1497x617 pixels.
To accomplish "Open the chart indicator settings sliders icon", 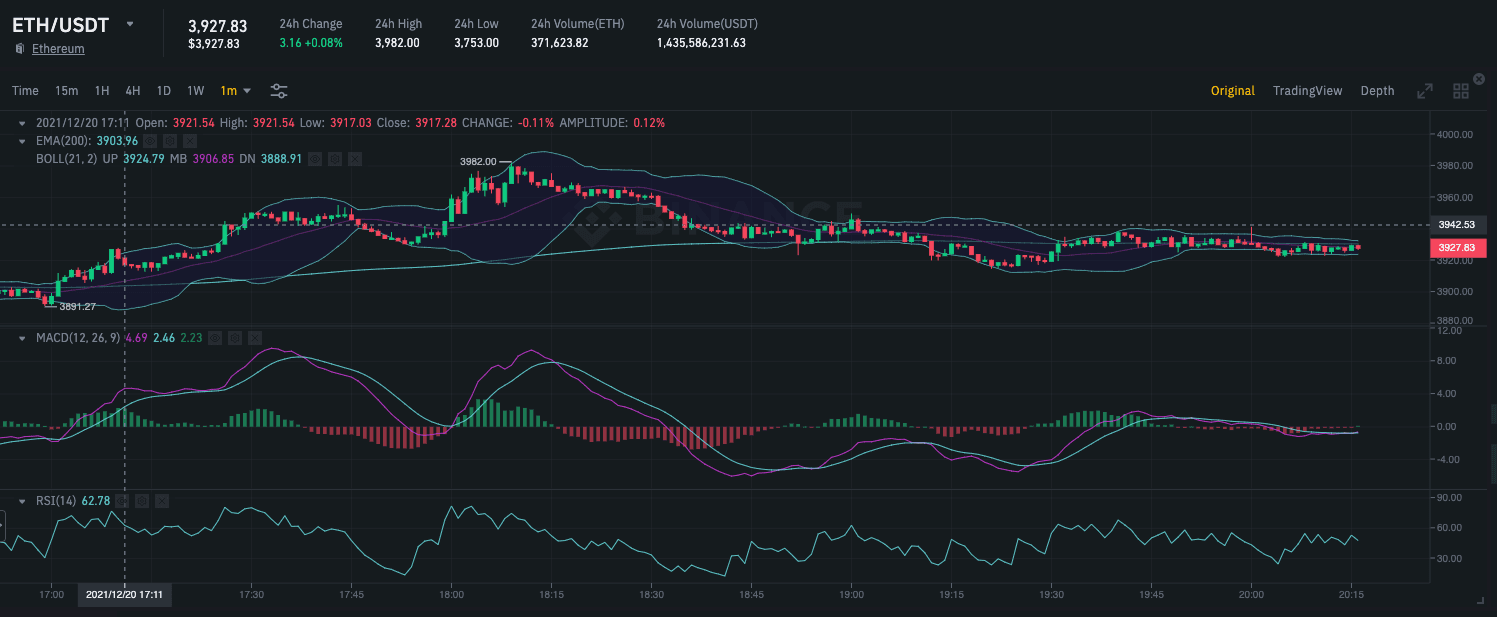I will 279,91.
